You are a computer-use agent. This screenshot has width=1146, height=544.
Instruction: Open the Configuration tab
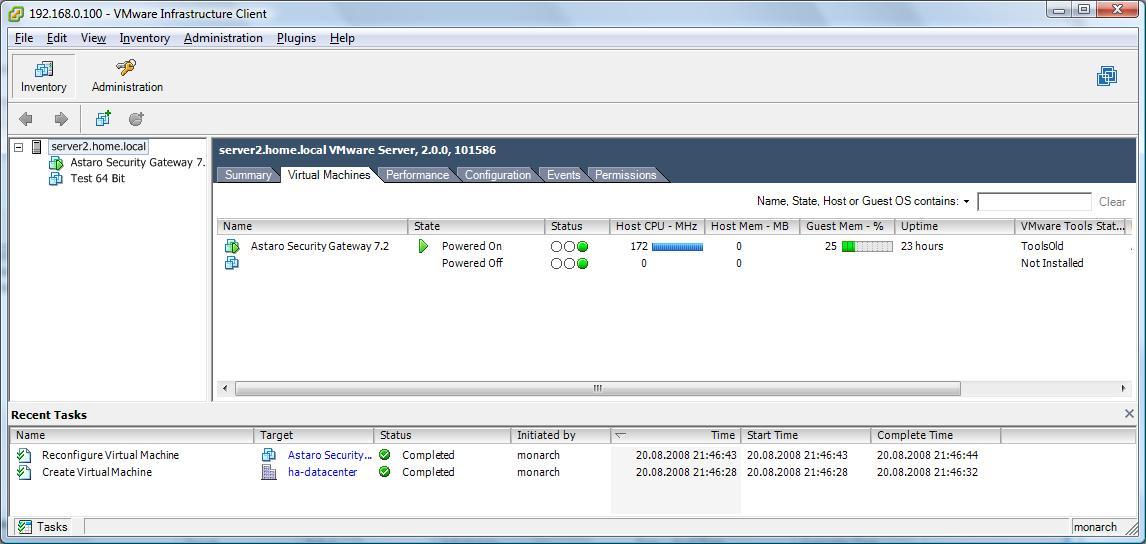(497, 175)
